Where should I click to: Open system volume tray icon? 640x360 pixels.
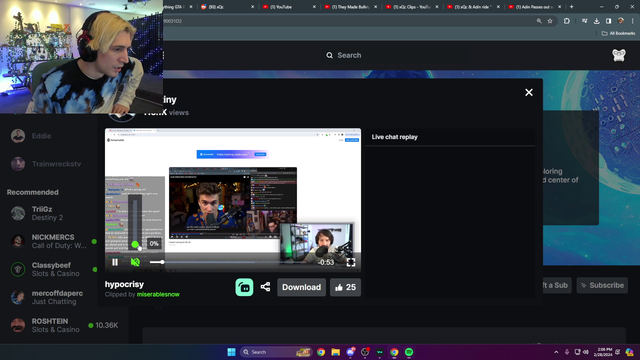[x=586, y=352]
